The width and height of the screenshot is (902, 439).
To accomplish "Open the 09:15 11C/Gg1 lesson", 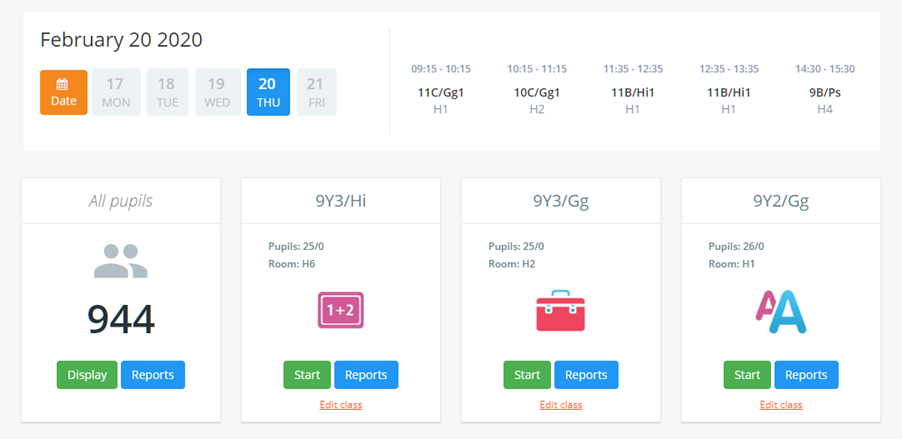I will [x=441, y=89].
